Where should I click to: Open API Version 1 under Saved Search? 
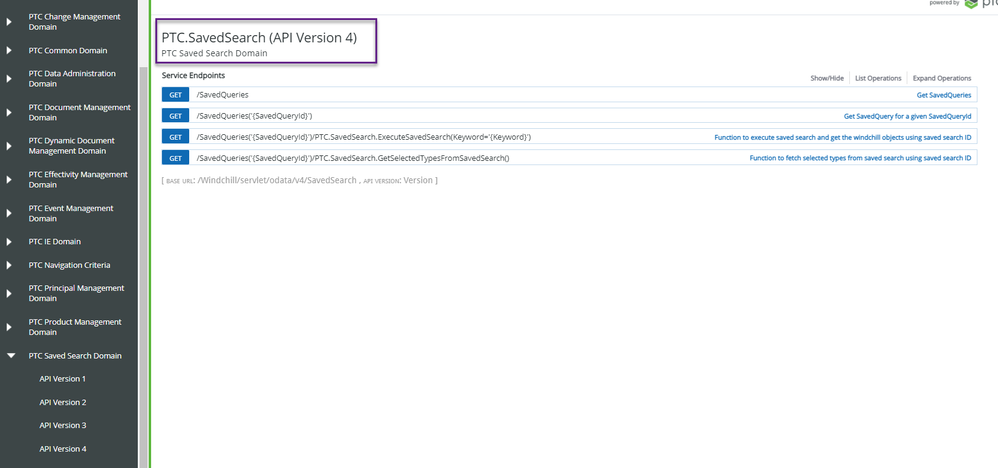(62, 379)
